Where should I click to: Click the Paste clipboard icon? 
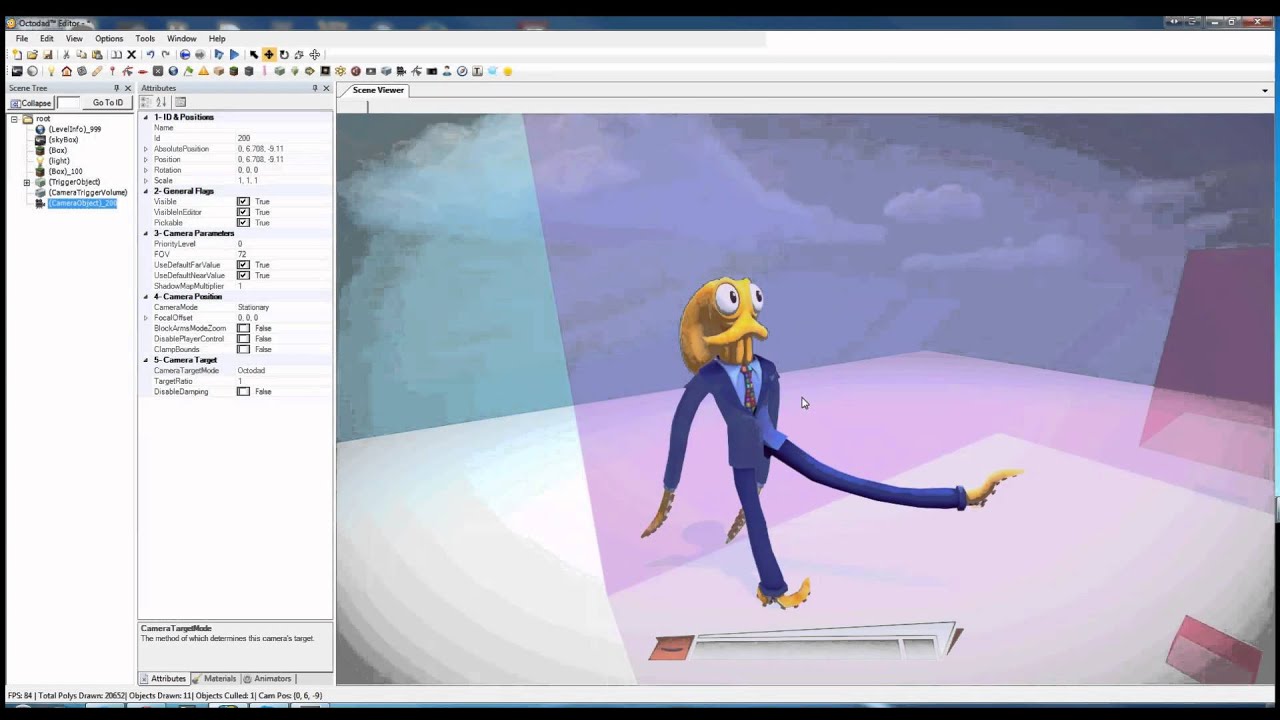tap(97, 54)
